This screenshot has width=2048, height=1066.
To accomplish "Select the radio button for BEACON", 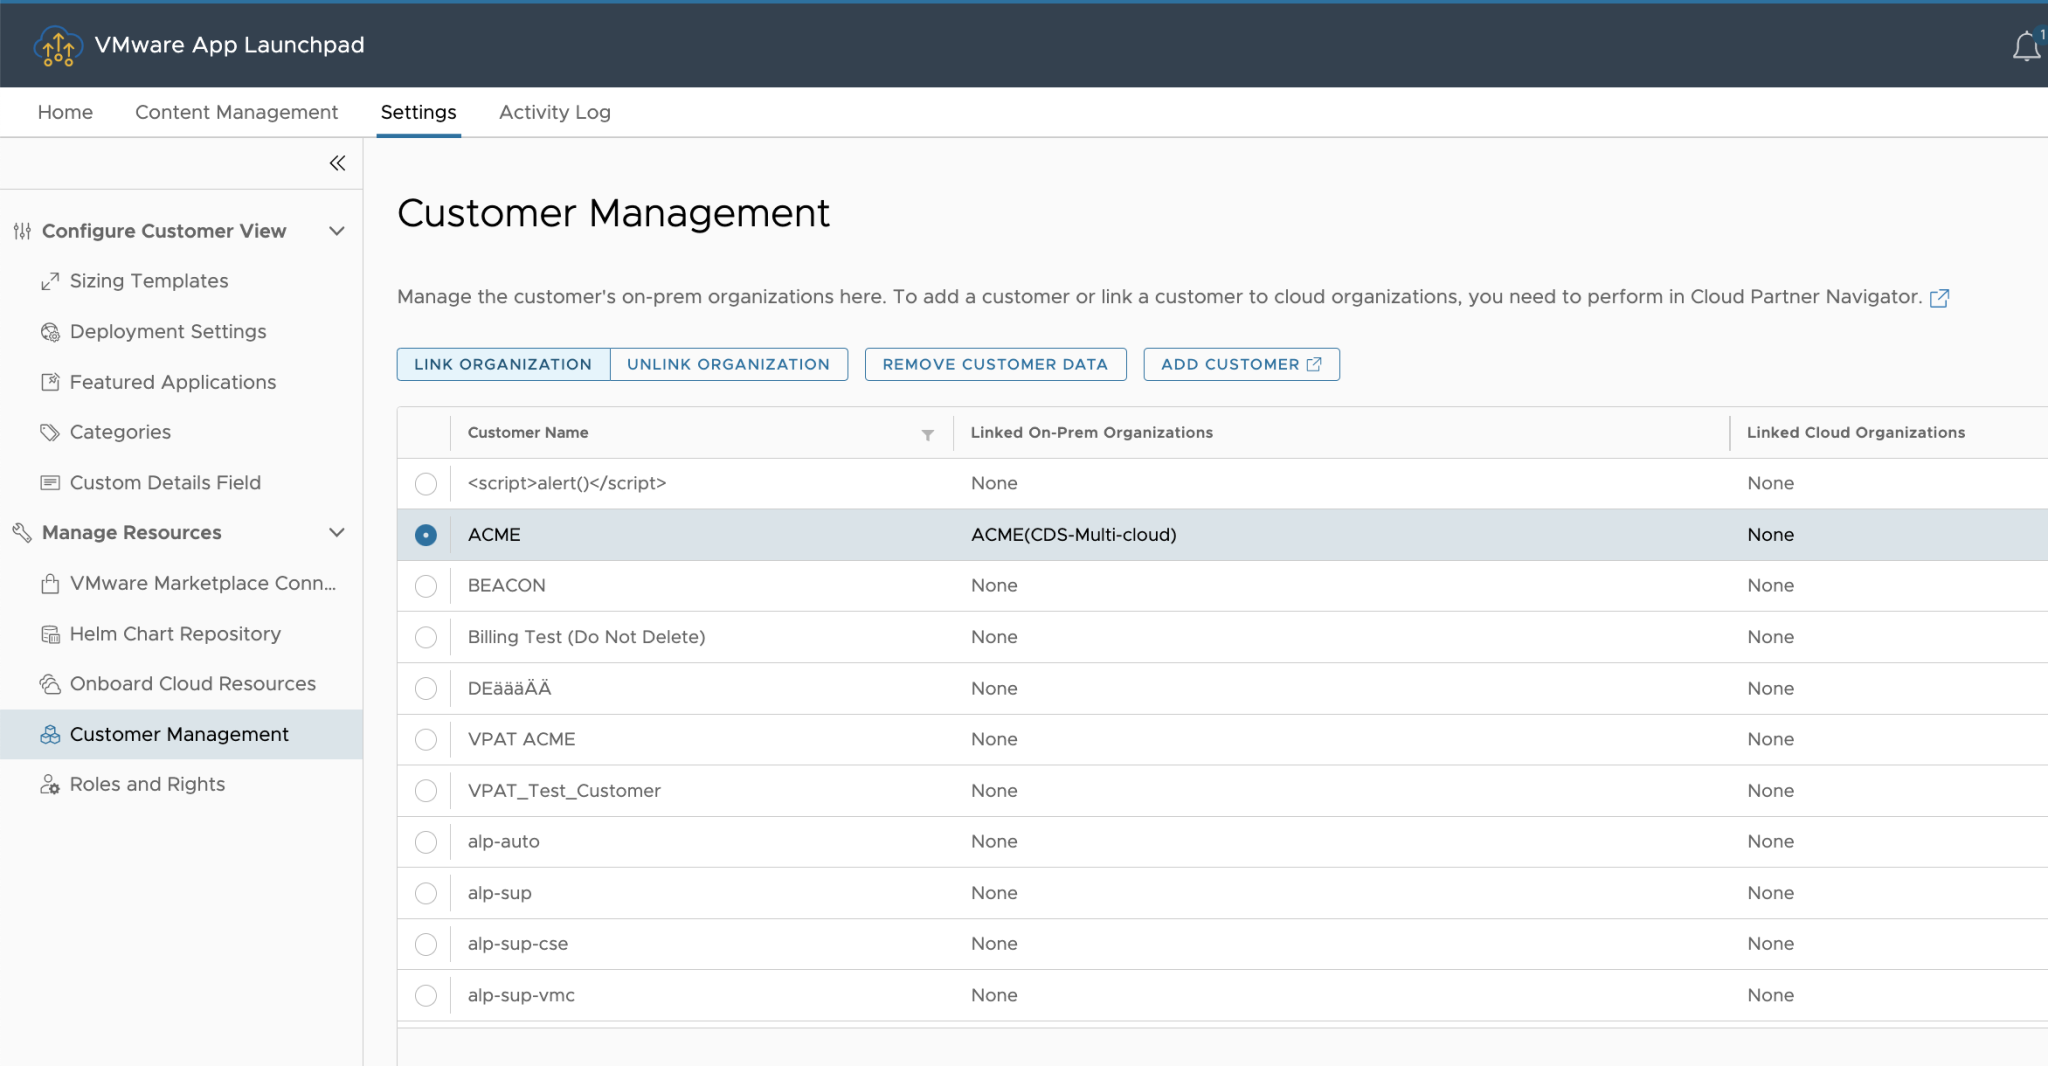I will [426, 585].
